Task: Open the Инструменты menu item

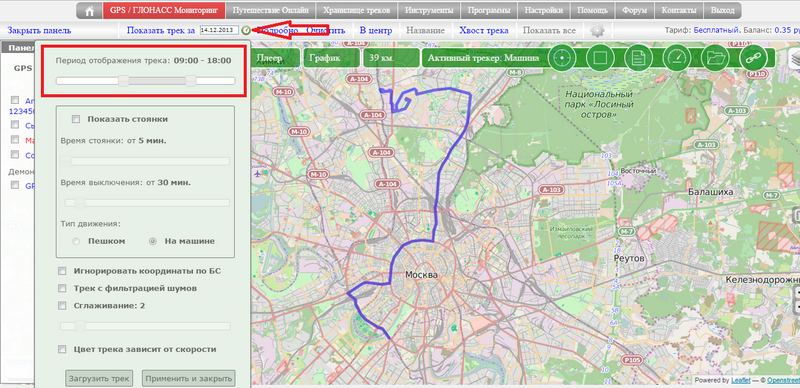Action: [x=429, y=11]
